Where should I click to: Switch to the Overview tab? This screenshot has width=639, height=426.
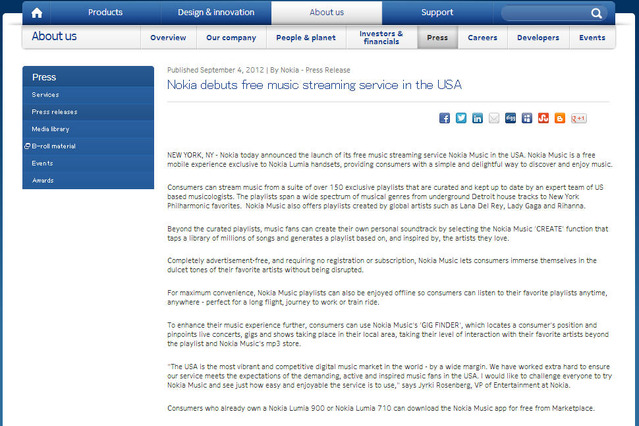(x=168, y=38)
